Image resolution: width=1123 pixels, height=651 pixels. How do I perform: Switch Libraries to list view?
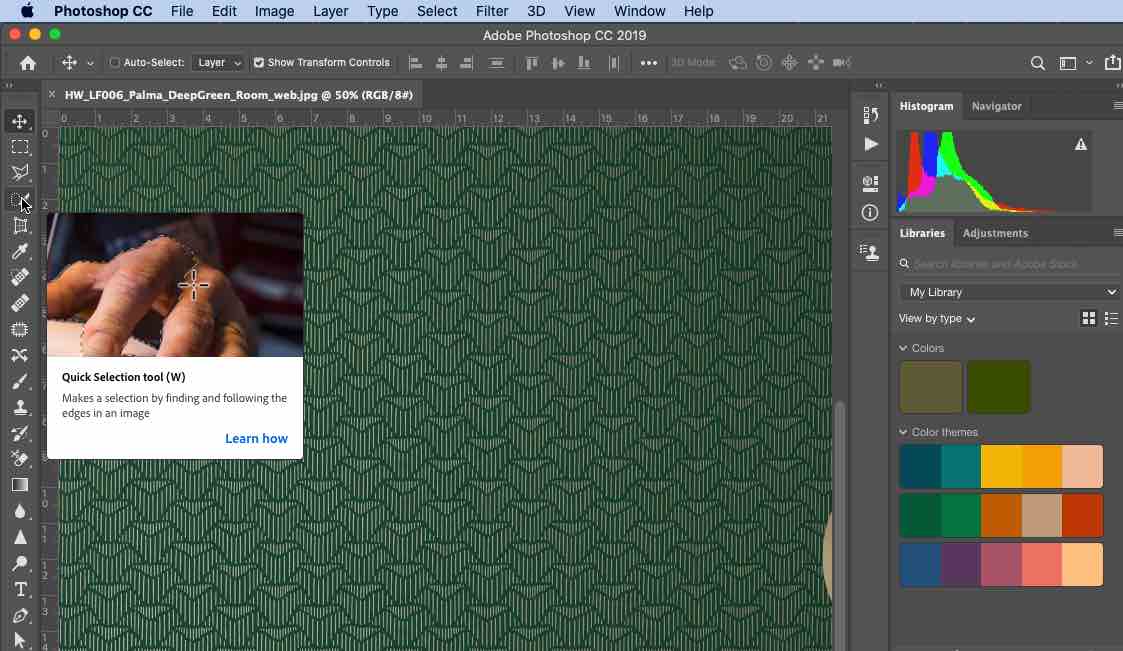click(1111, 318)
